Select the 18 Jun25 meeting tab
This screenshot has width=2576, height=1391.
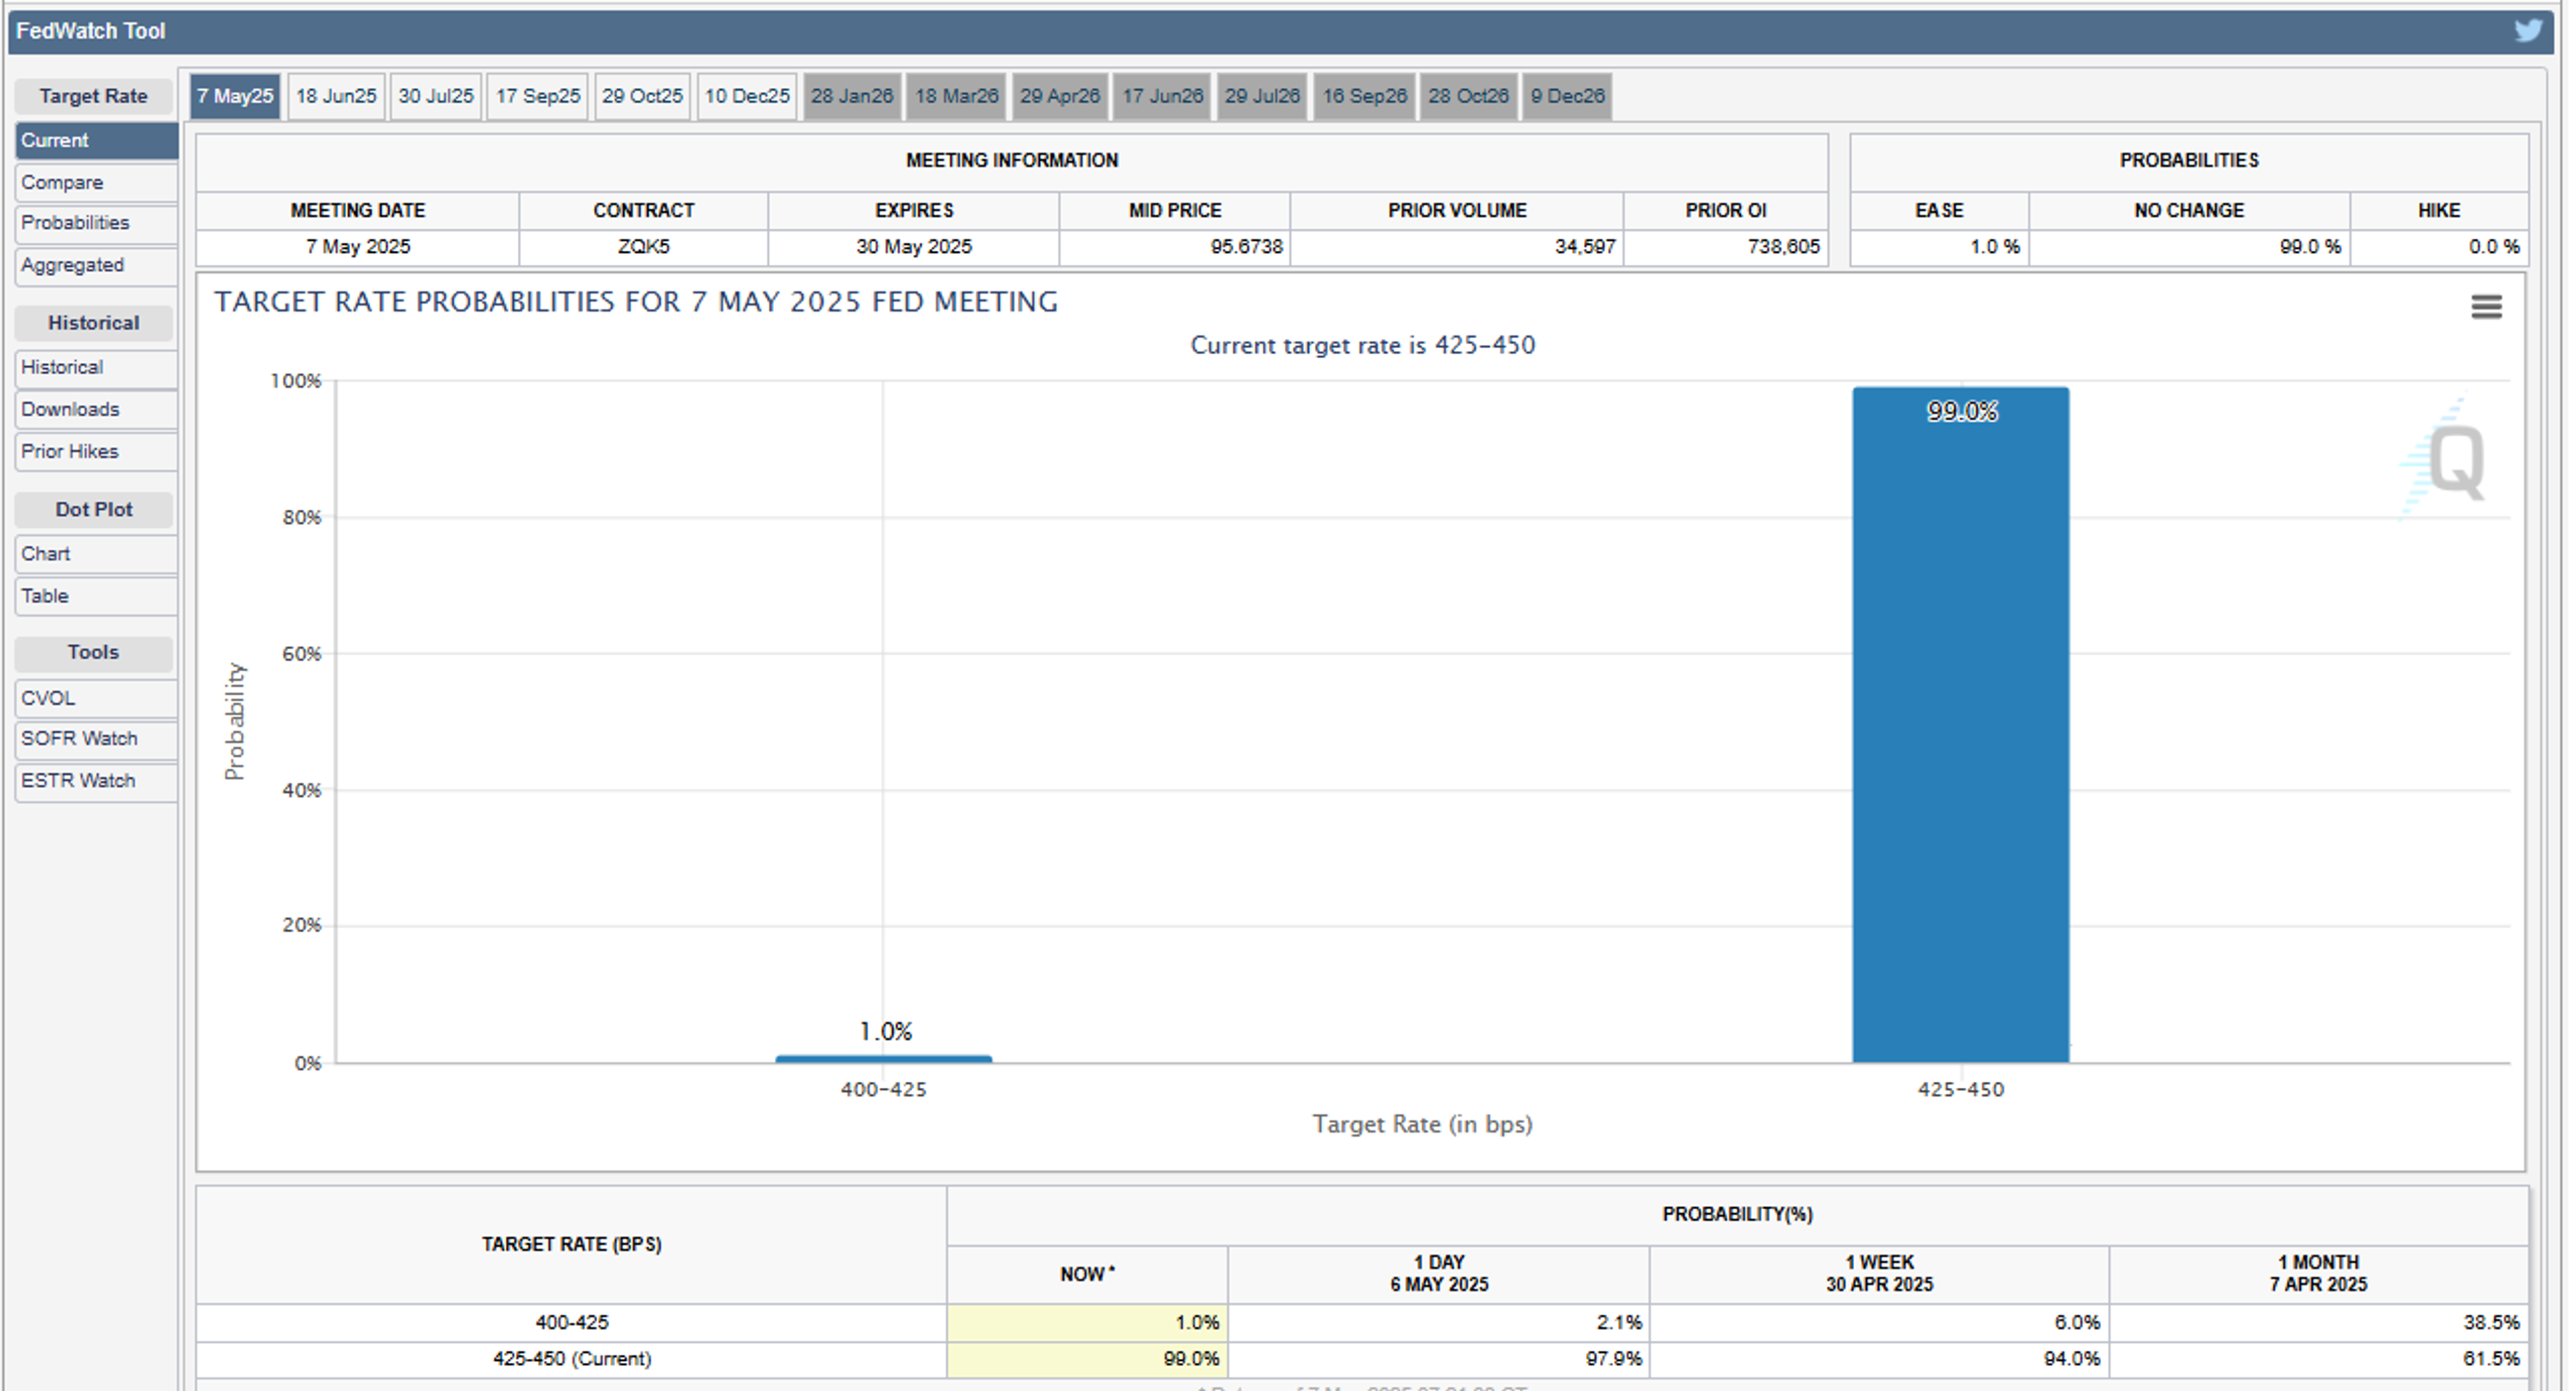336,96
